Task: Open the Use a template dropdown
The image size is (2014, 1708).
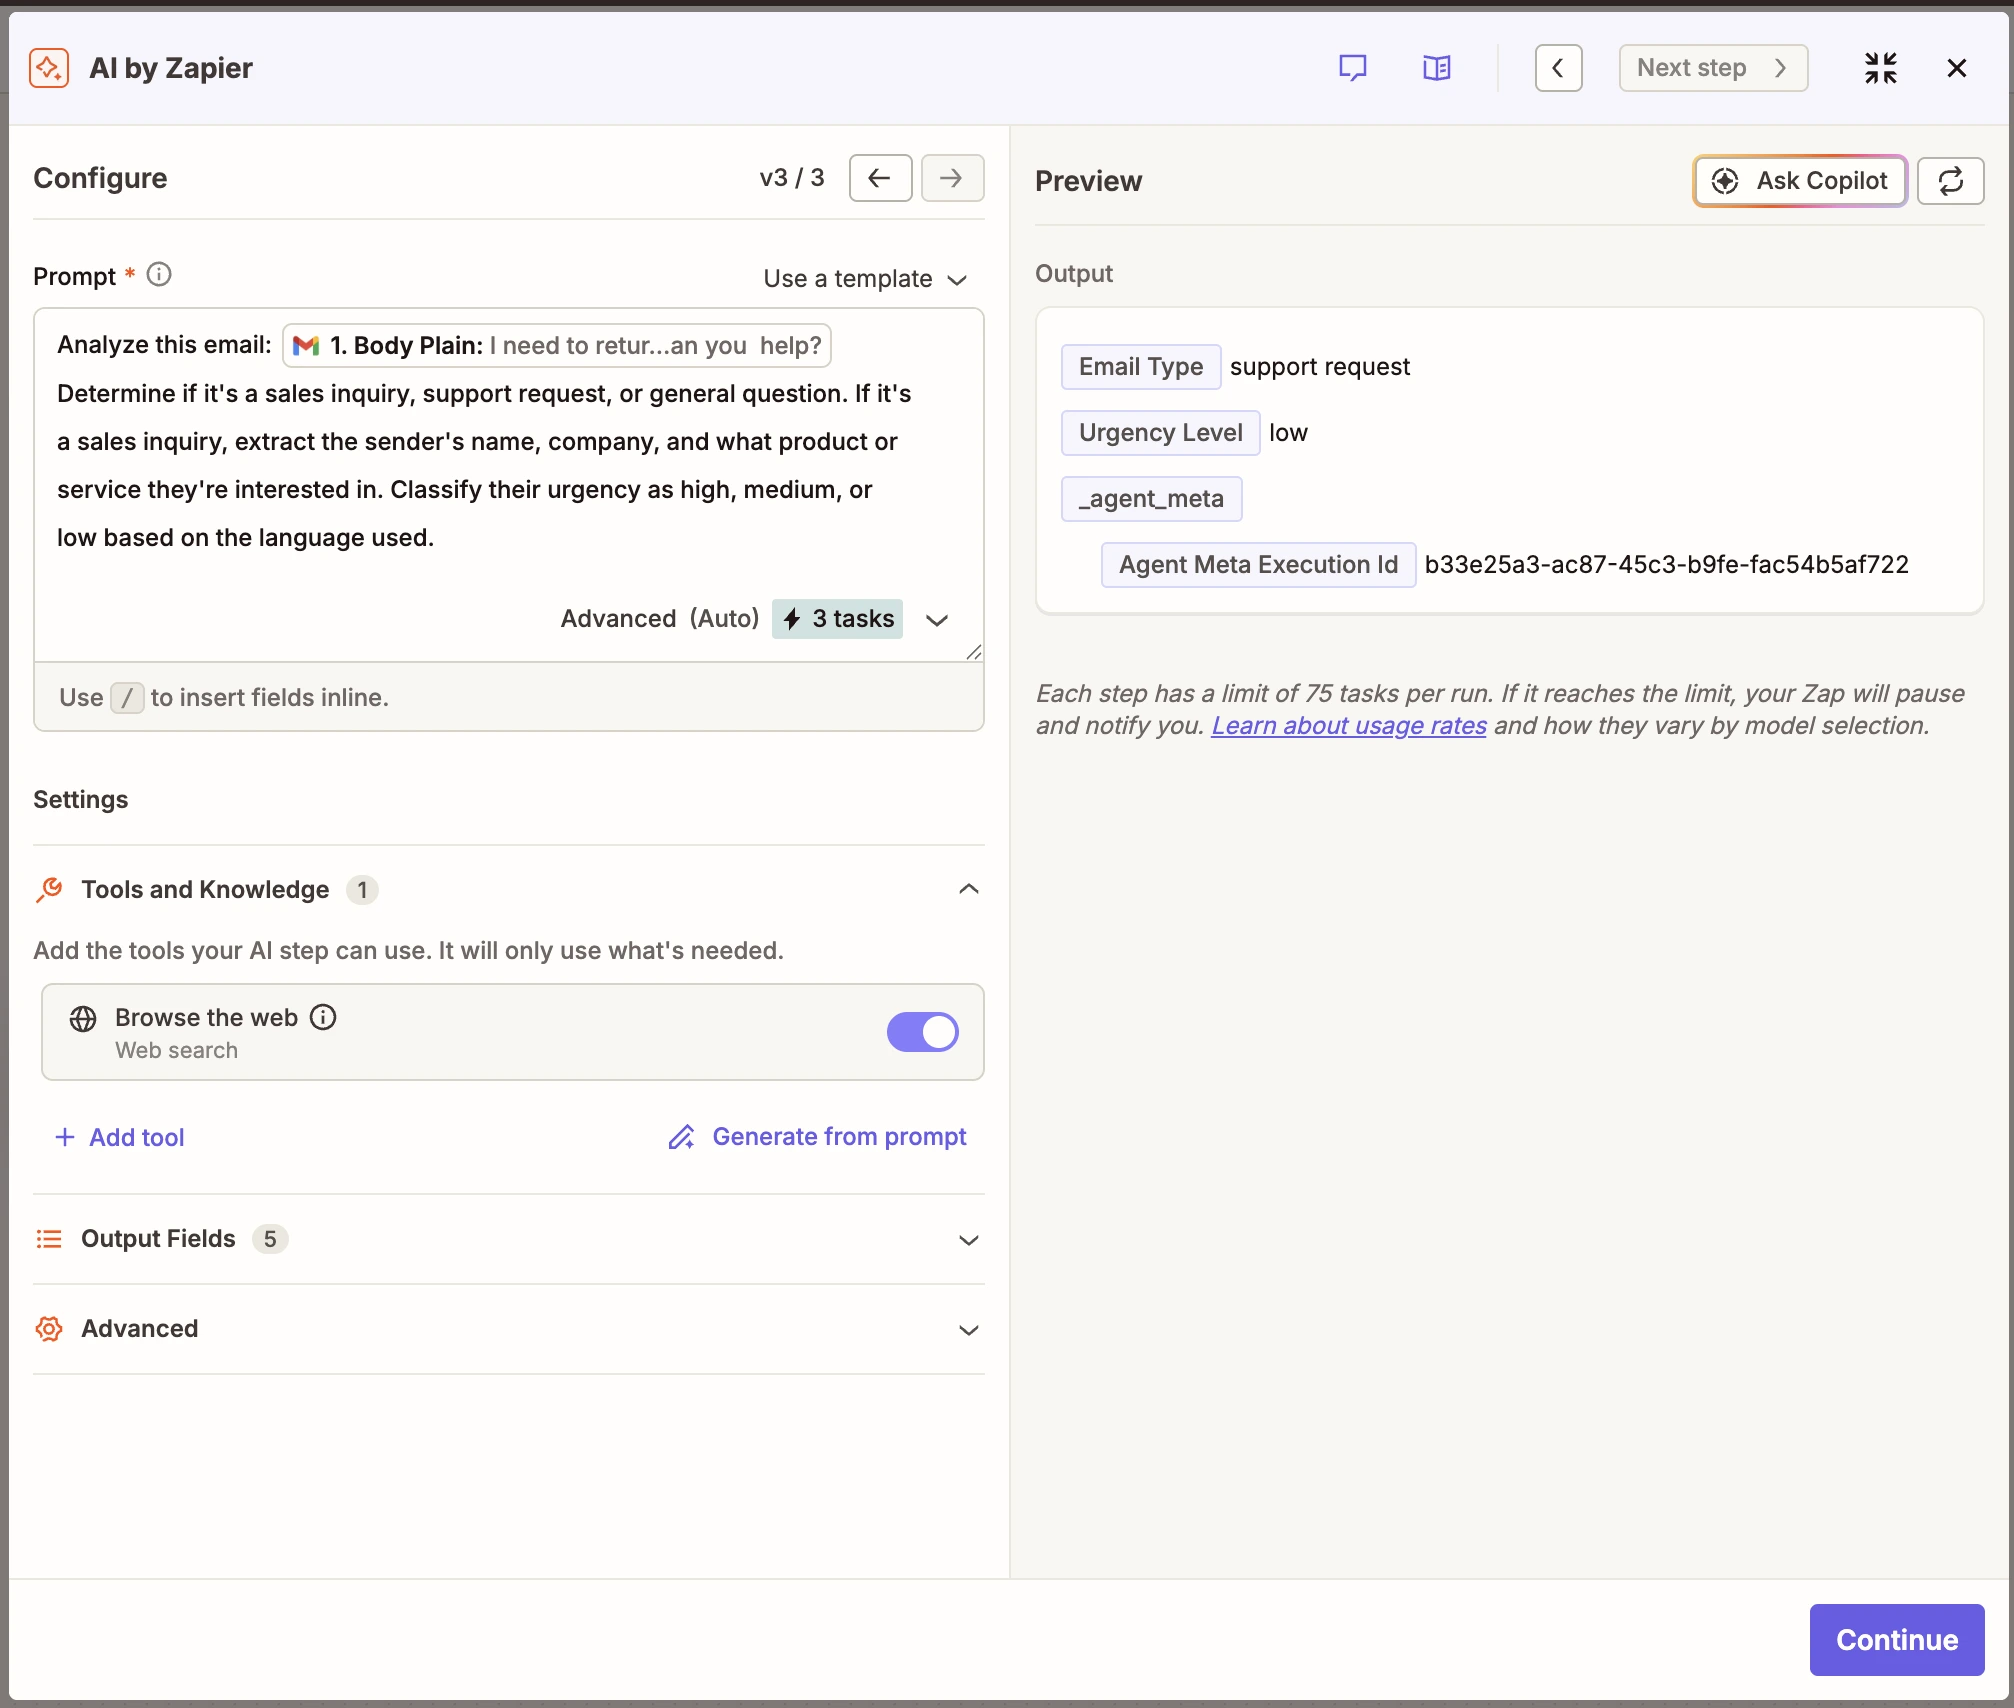Action: [x=865, y=278]
